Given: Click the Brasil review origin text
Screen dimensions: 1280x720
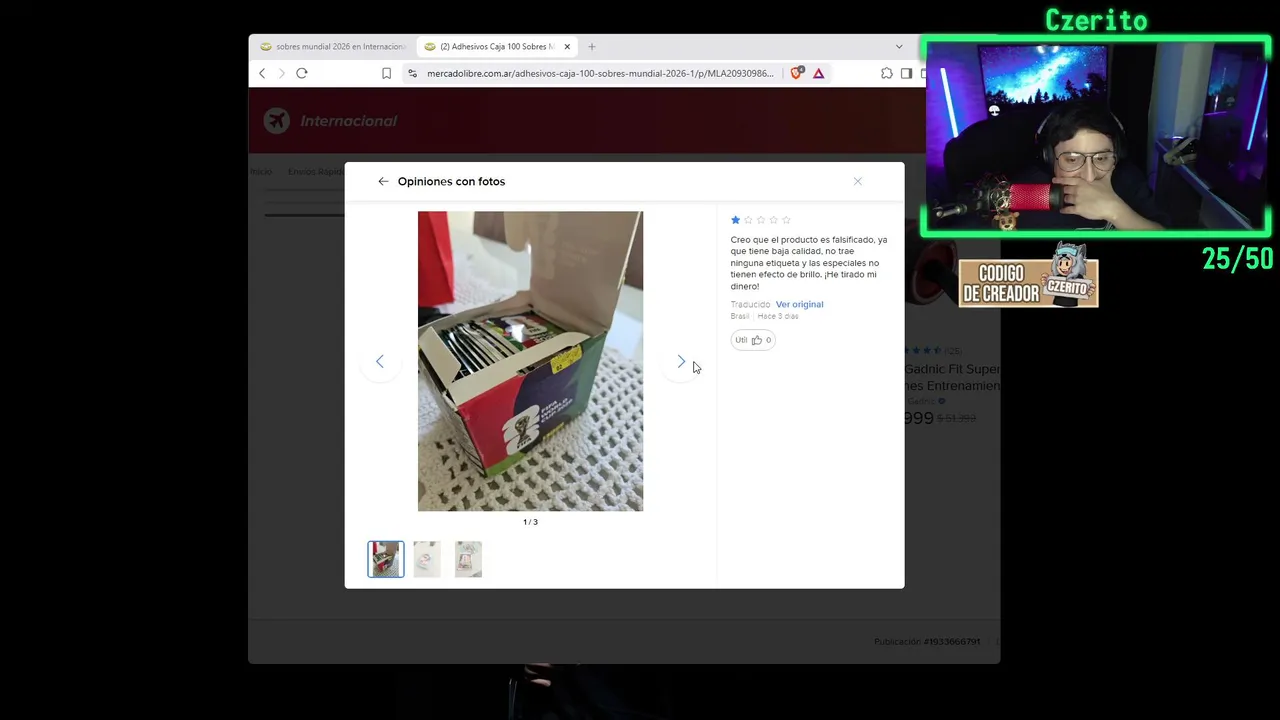Looking at the screenshot, I should point(740,316).
